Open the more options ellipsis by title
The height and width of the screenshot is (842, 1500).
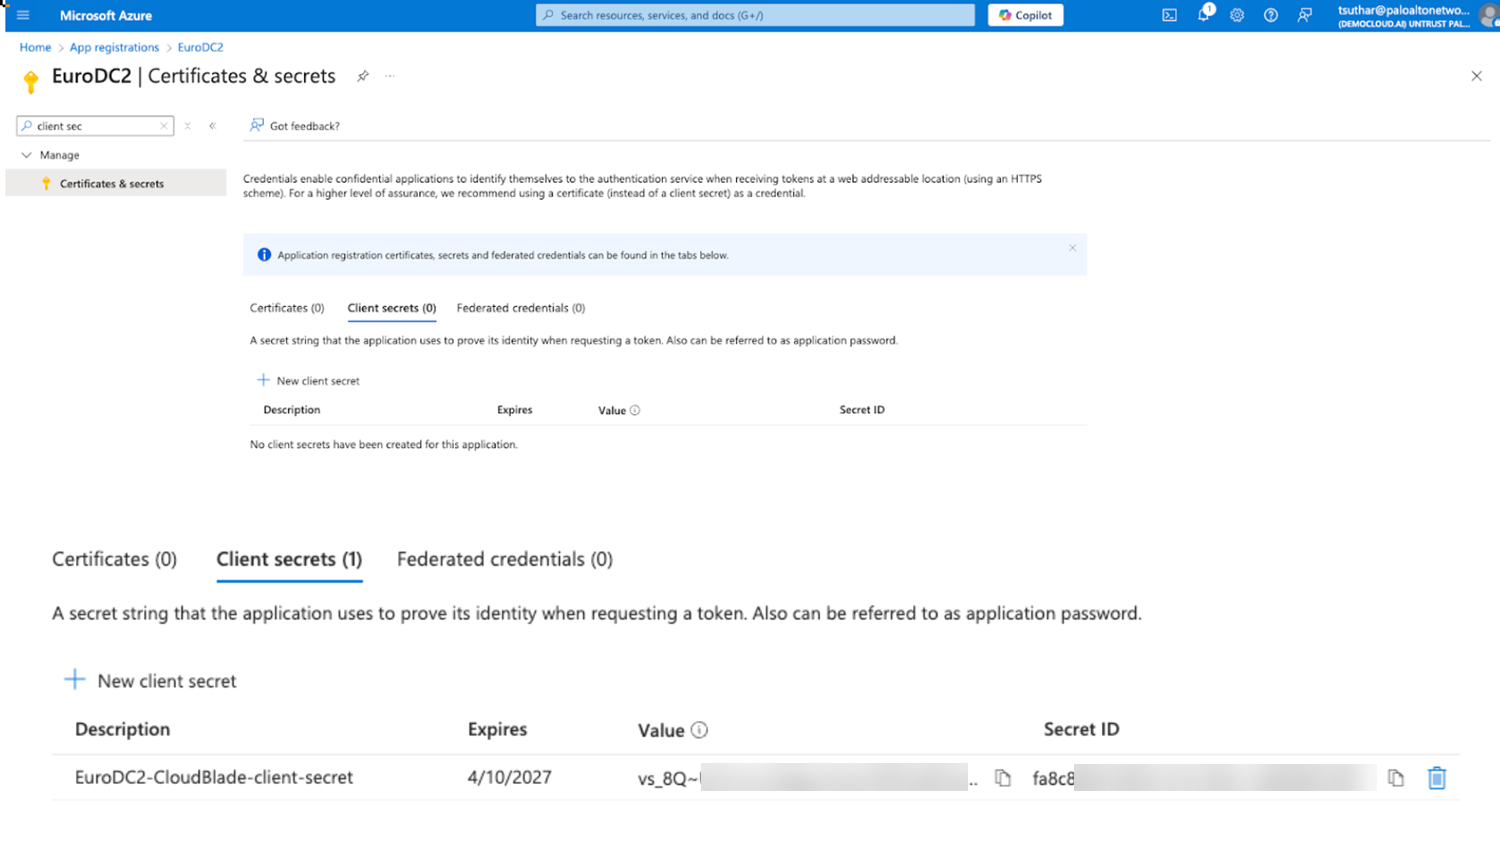tap(390, 76)
